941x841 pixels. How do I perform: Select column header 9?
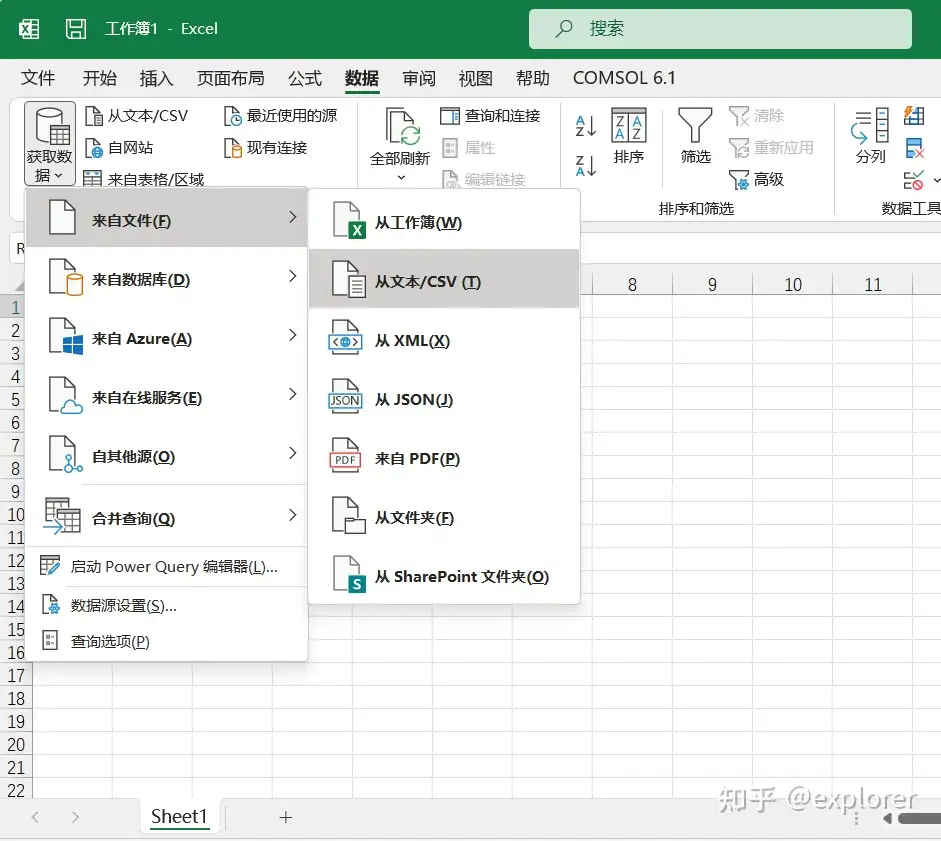(712, 284)
